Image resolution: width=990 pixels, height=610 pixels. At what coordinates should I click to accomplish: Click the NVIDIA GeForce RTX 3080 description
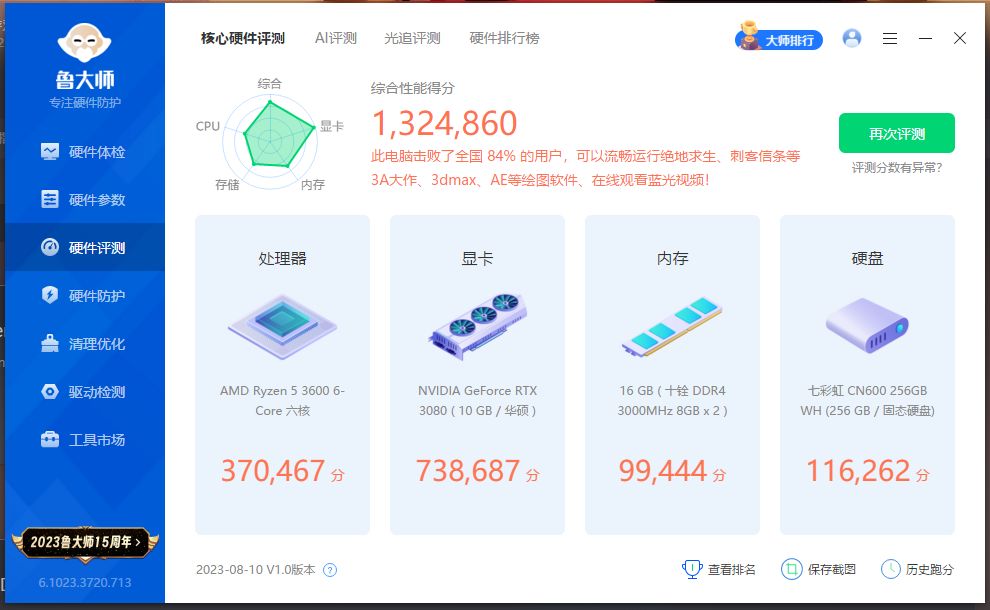(477, 400)
